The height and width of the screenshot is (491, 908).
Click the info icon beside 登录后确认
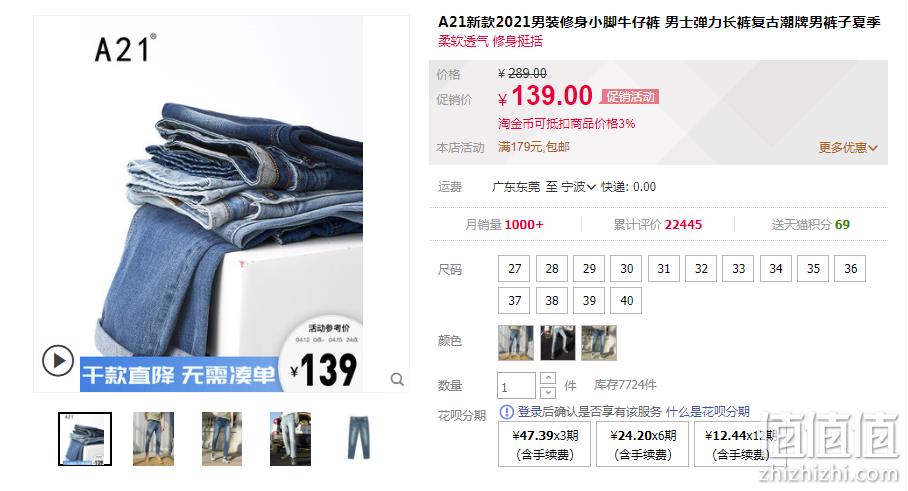click(506, 412)
